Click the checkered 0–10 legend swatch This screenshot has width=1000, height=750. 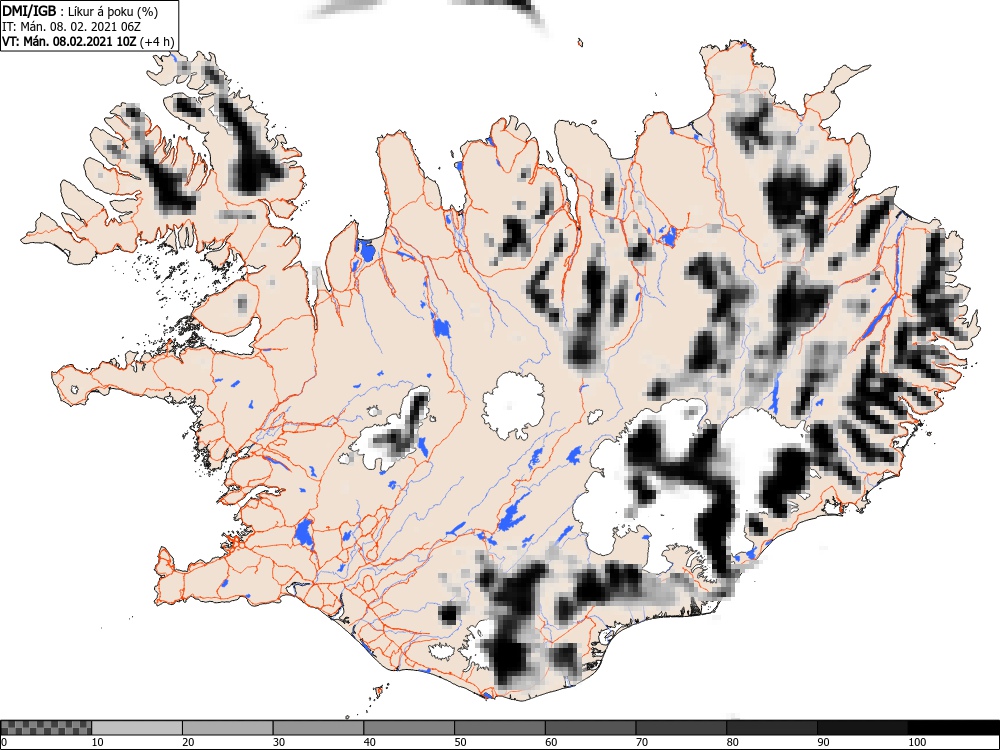(46, 728)
